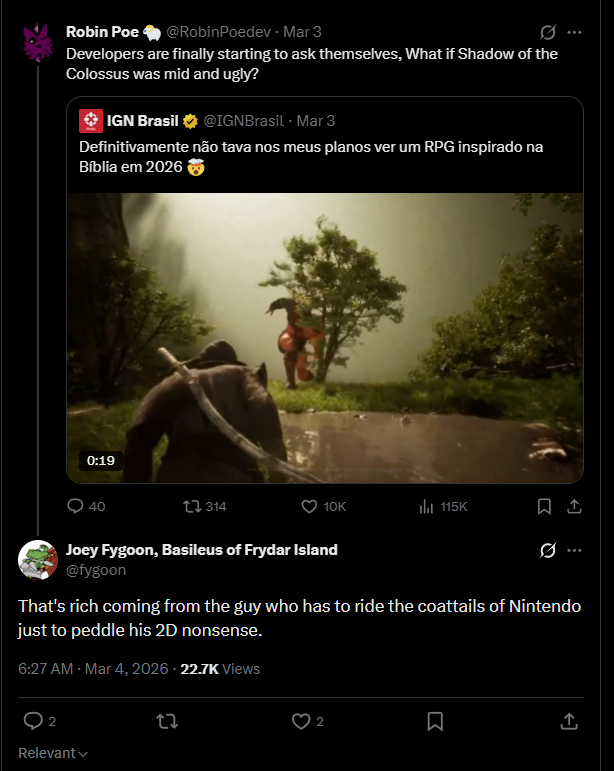
Task: Open more options on Robin Poe's post
Action: point(574,32)
